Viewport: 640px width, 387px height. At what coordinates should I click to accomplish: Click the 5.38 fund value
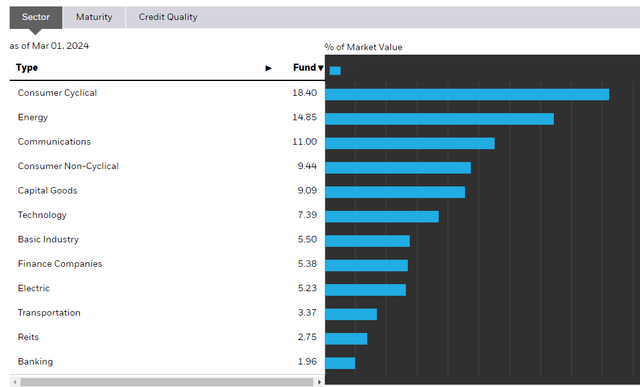point(307,264)
